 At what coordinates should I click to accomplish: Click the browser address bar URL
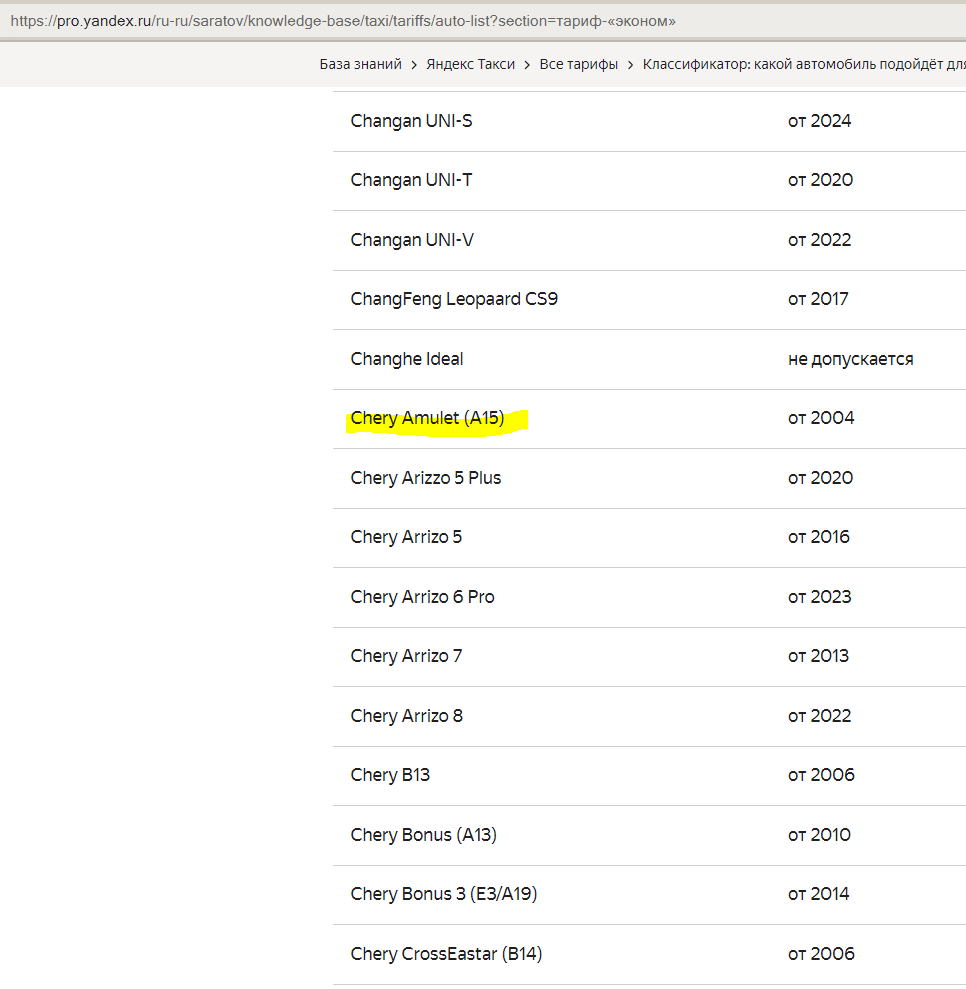click(343, 21)
